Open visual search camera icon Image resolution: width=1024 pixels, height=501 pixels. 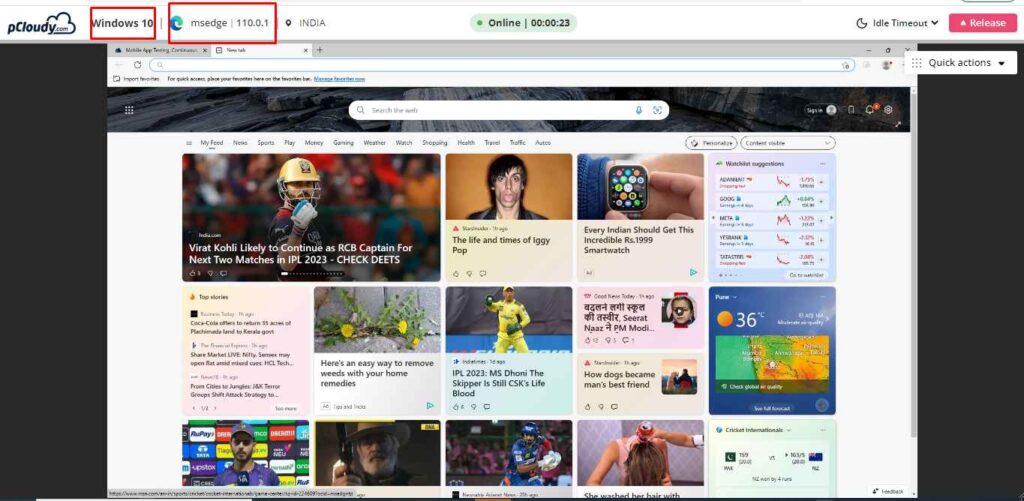click(x=658, y=110)
